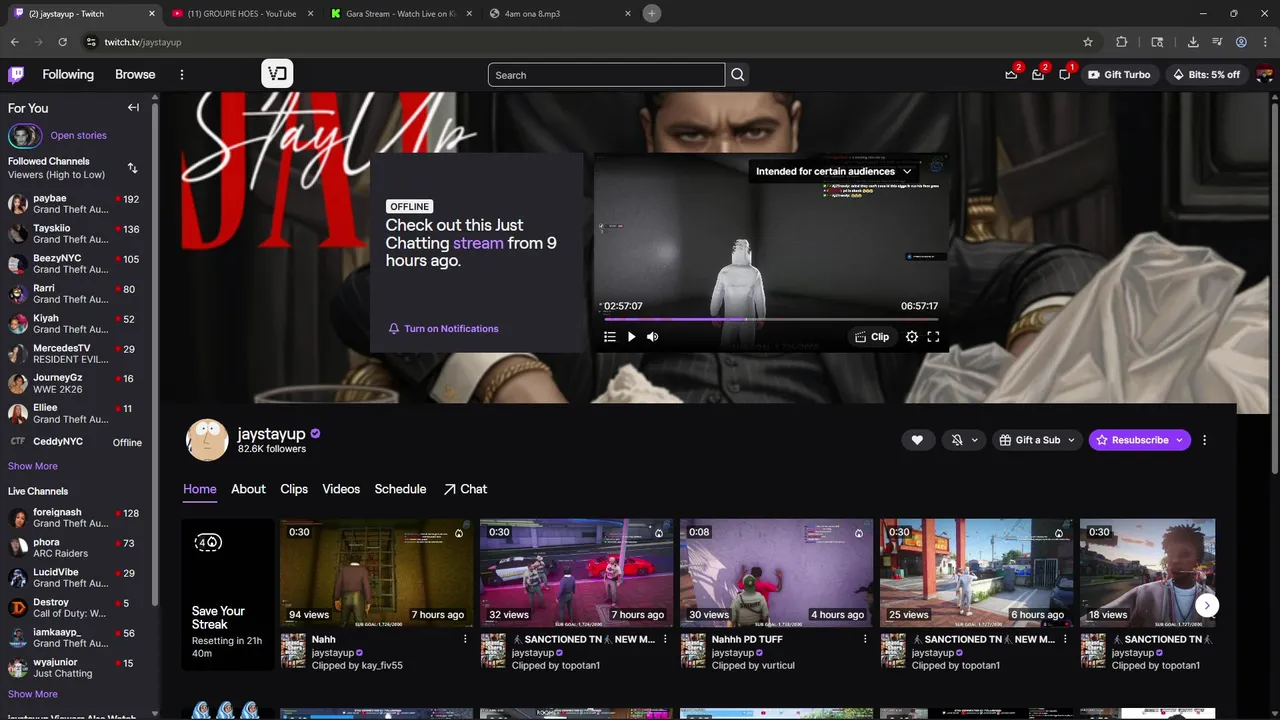This screenshot has height=720, width=1280.
Task: Create a Clip from the player
Action: (x=872, y=337)
